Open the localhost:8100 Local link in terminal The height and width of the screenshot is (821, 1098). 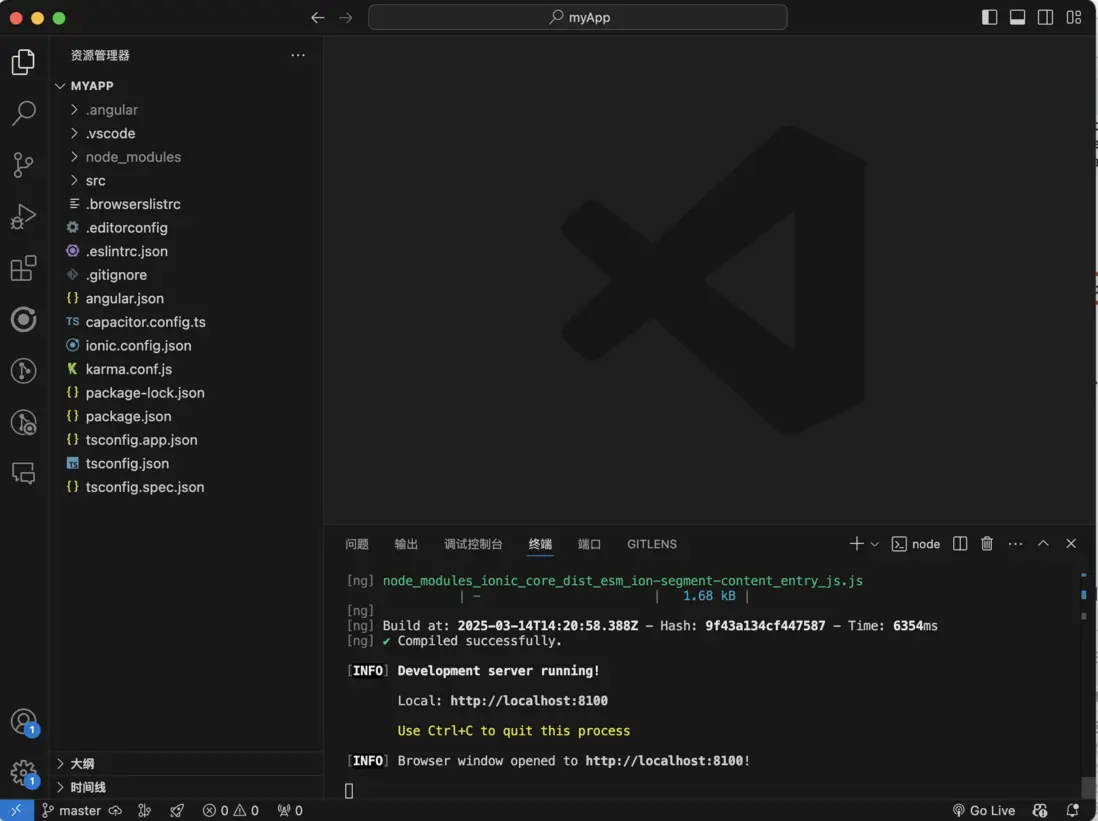pos(529,701)
